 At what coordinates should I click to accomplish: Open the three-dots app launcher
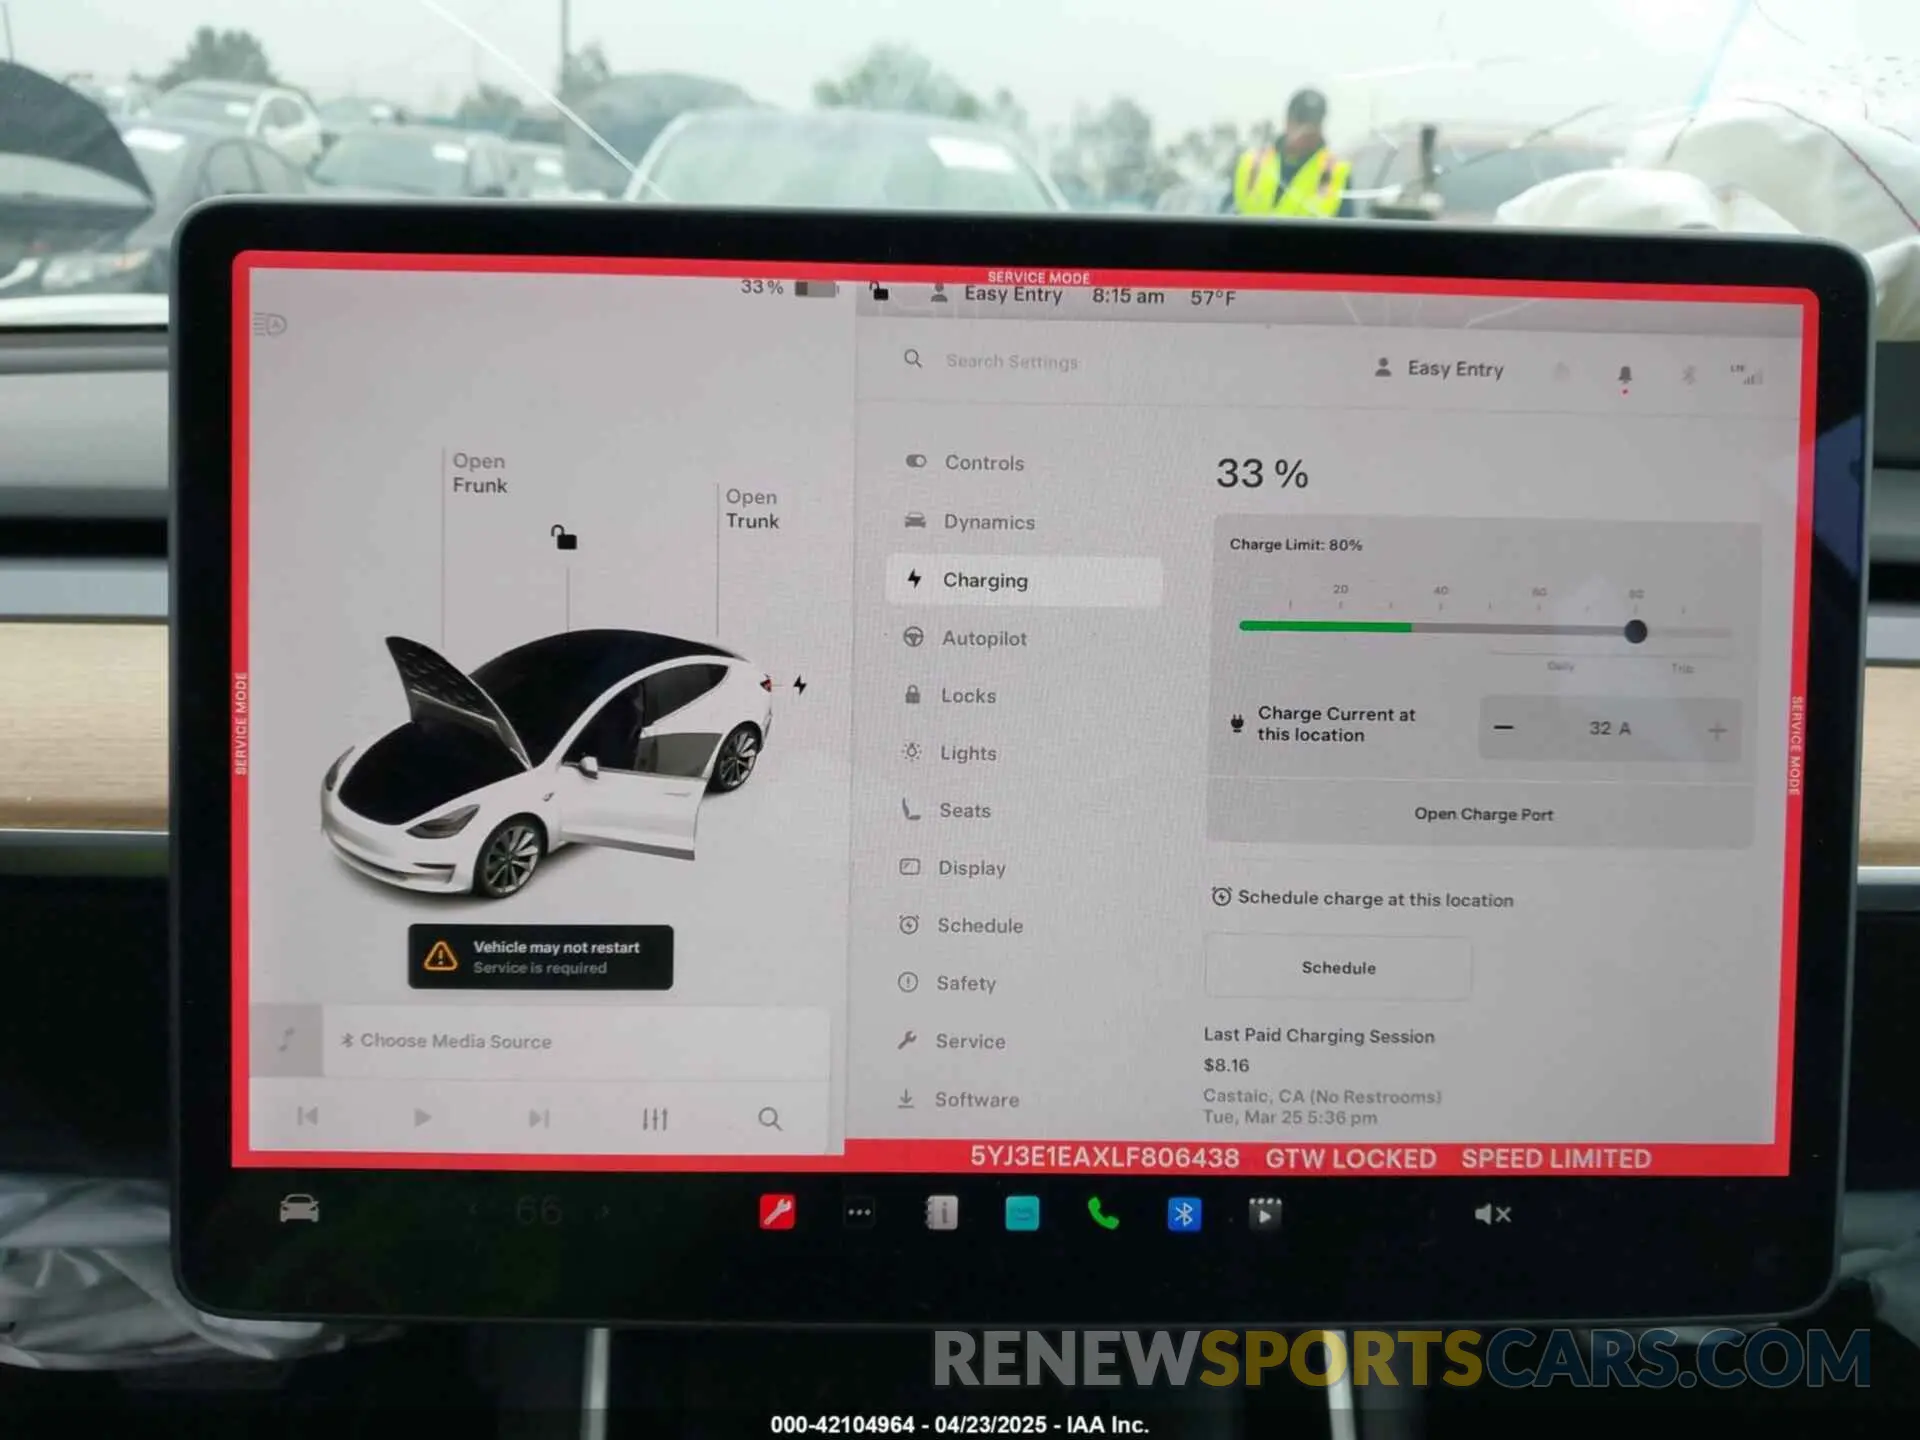click(859, 1213)
